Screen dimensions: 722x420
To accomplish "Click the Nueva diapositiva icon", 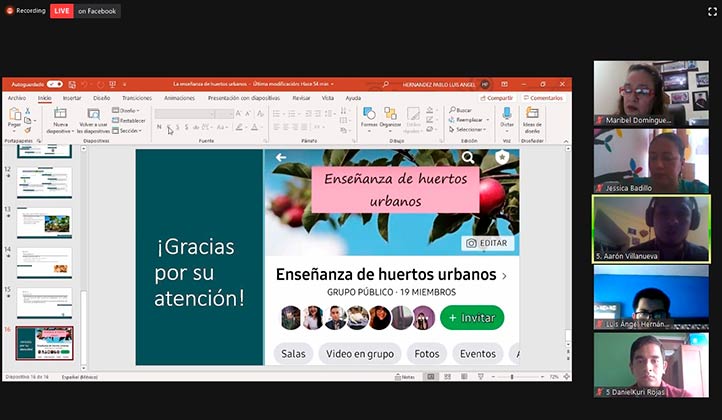I will [61, 117].
